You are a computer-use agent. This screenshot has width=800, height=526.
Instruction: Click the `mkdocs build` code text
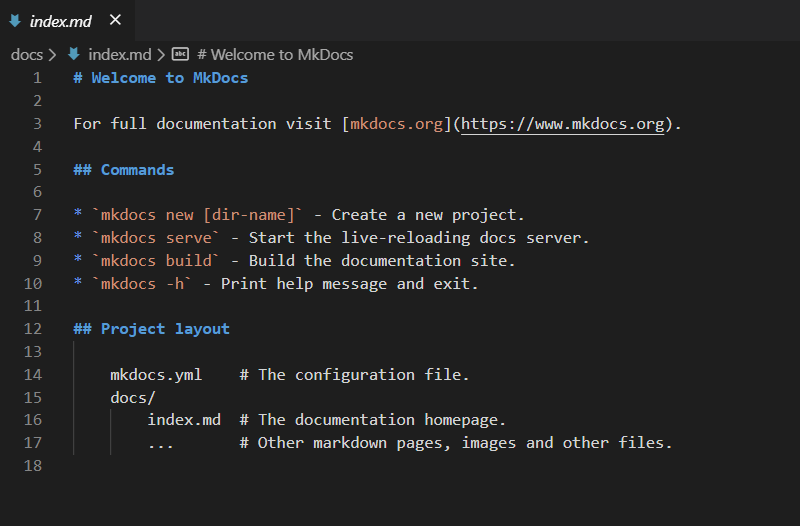(156, 261)
